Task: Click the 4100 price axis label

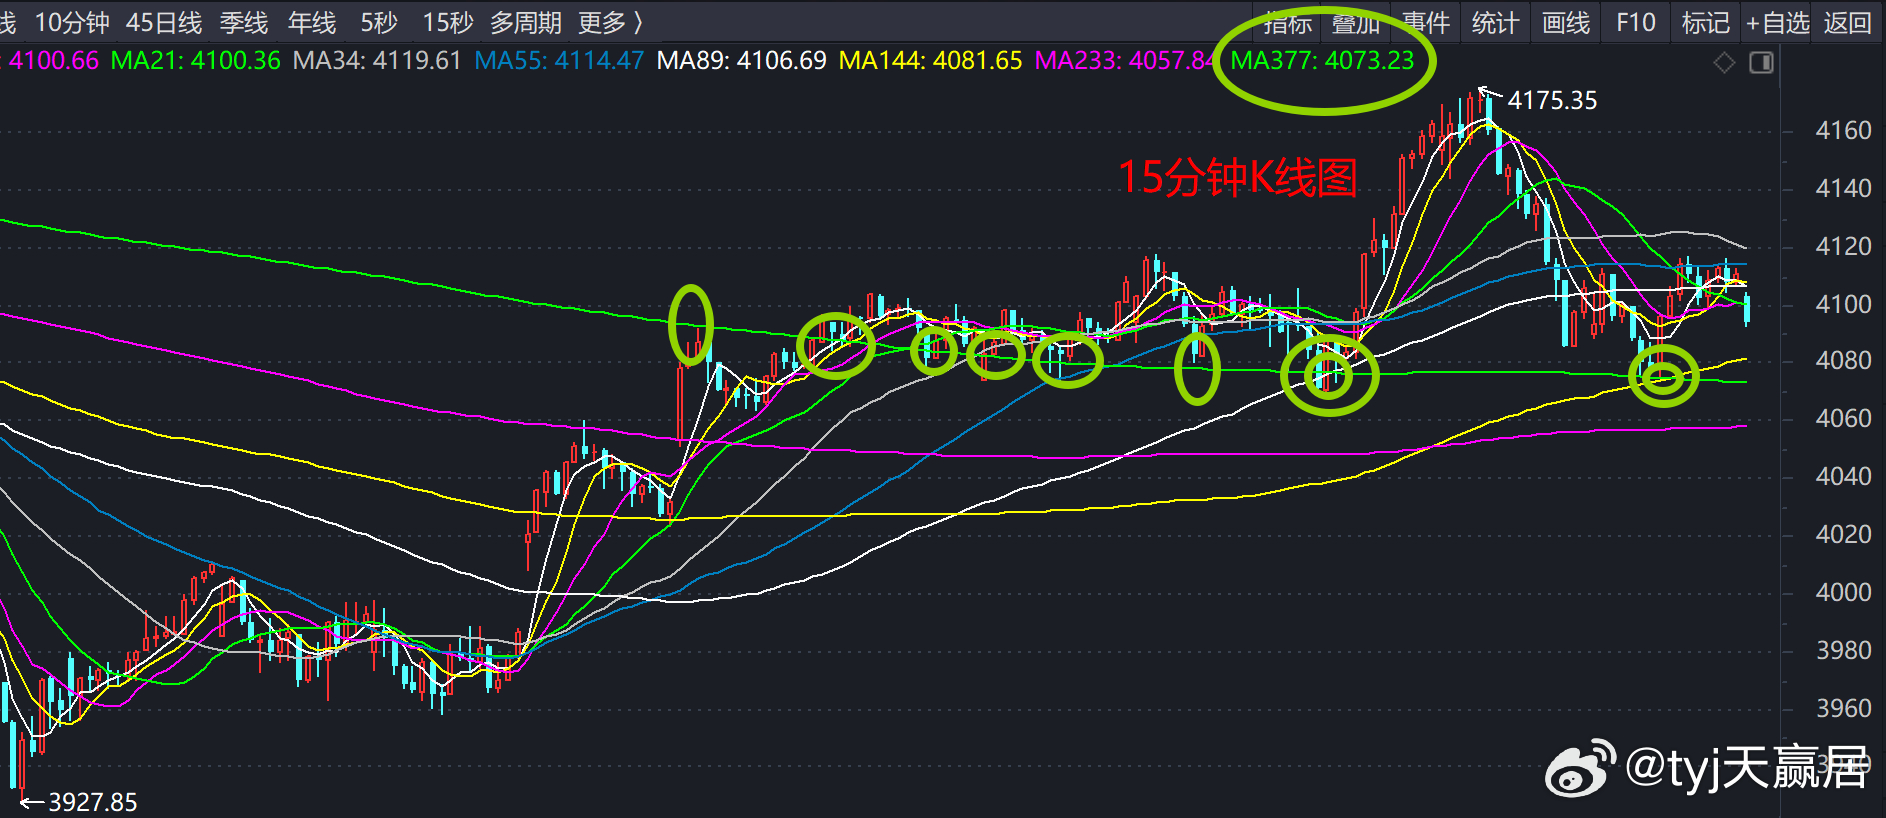Action: 1843,304
